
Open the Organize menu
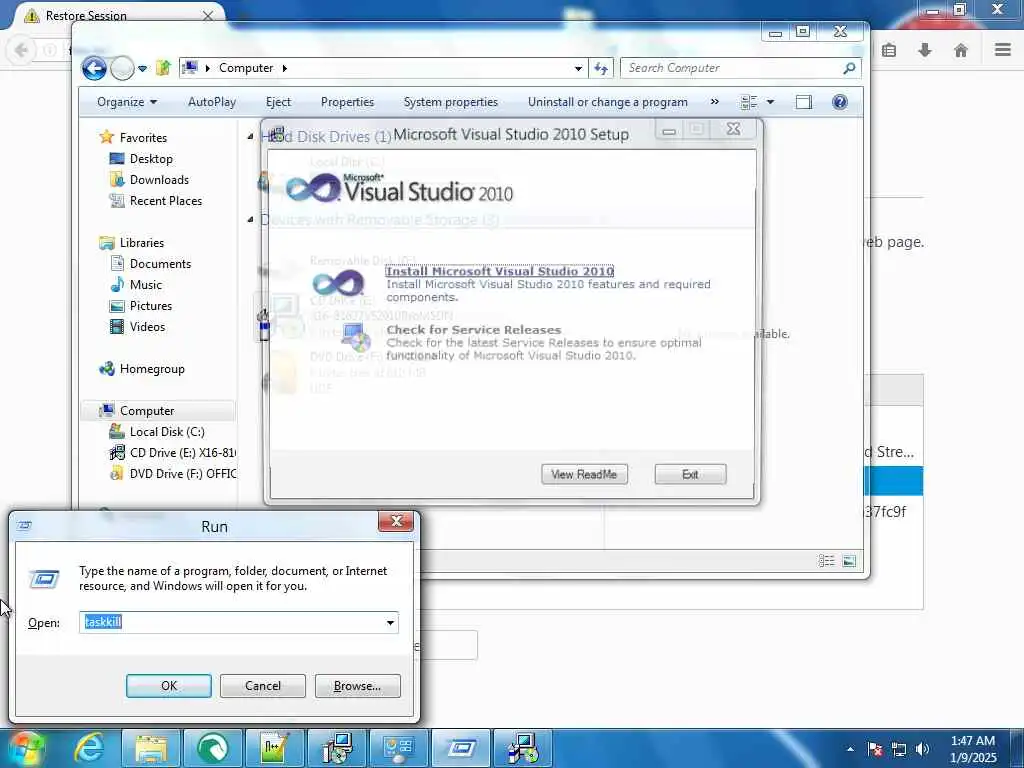tap(127, 102)
